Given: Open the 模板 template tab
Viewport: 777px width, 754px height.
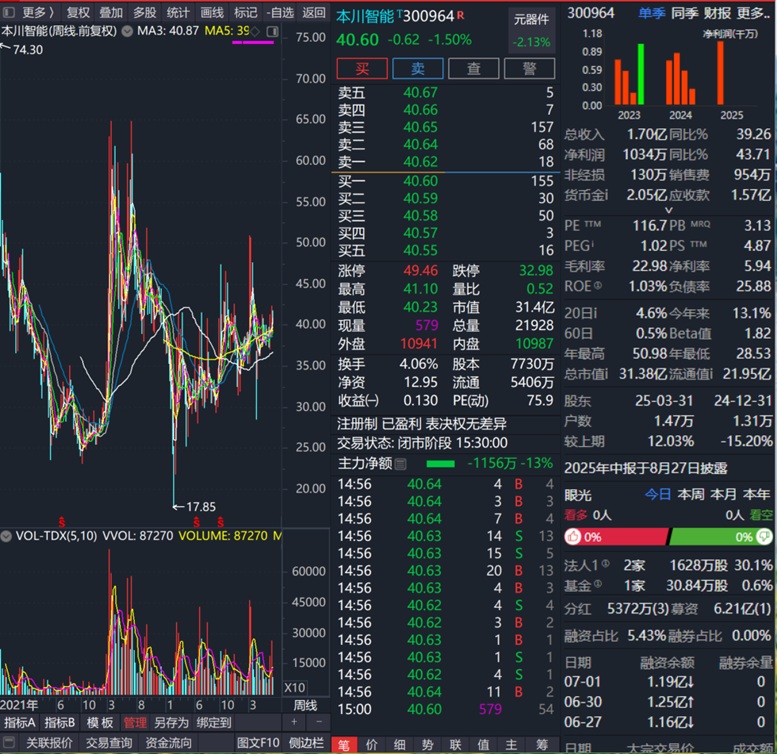Looking at the screenshot, I should pyautogui.click(x=100, y=723).
